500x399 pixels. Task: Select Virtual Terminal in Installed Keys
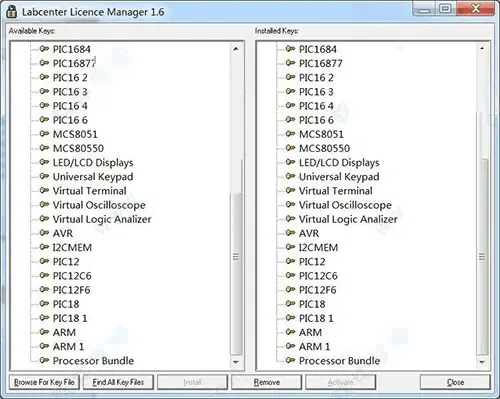pos(336,191)
